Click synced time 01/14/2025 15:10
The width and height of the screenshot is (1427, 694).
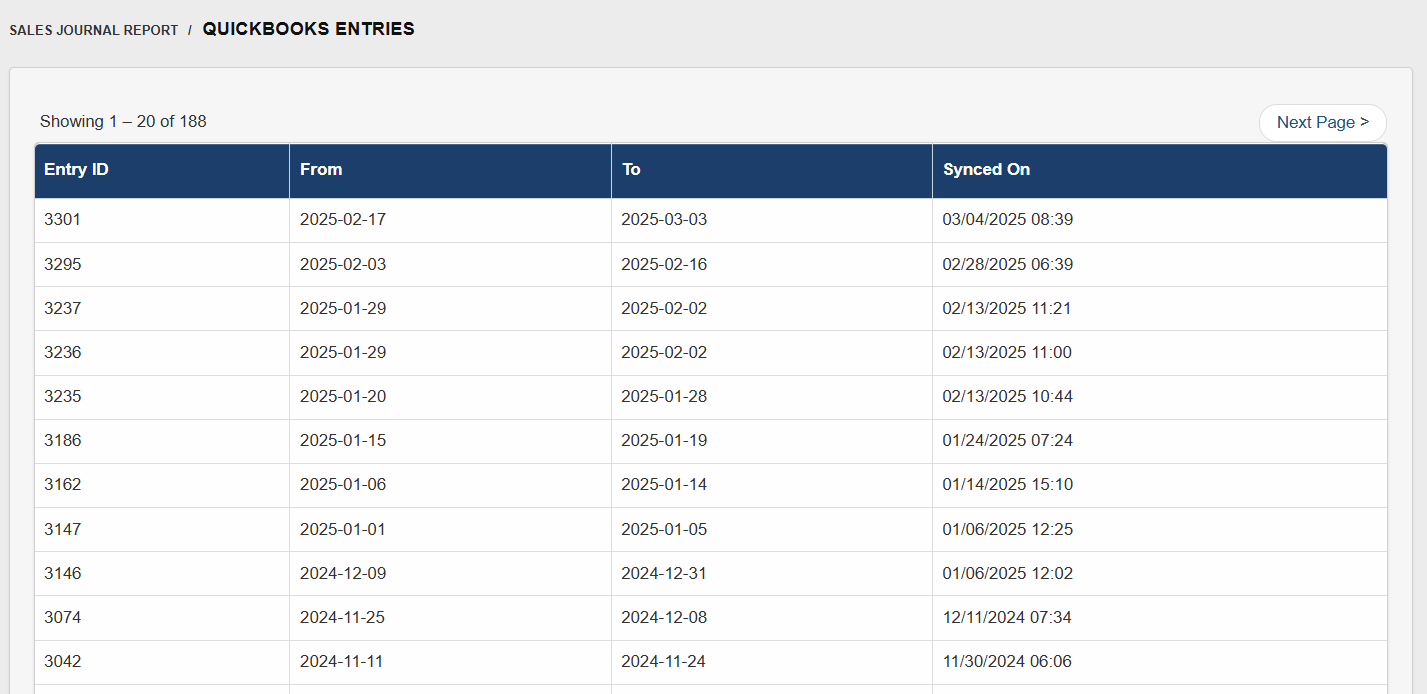click(1008, 484)
